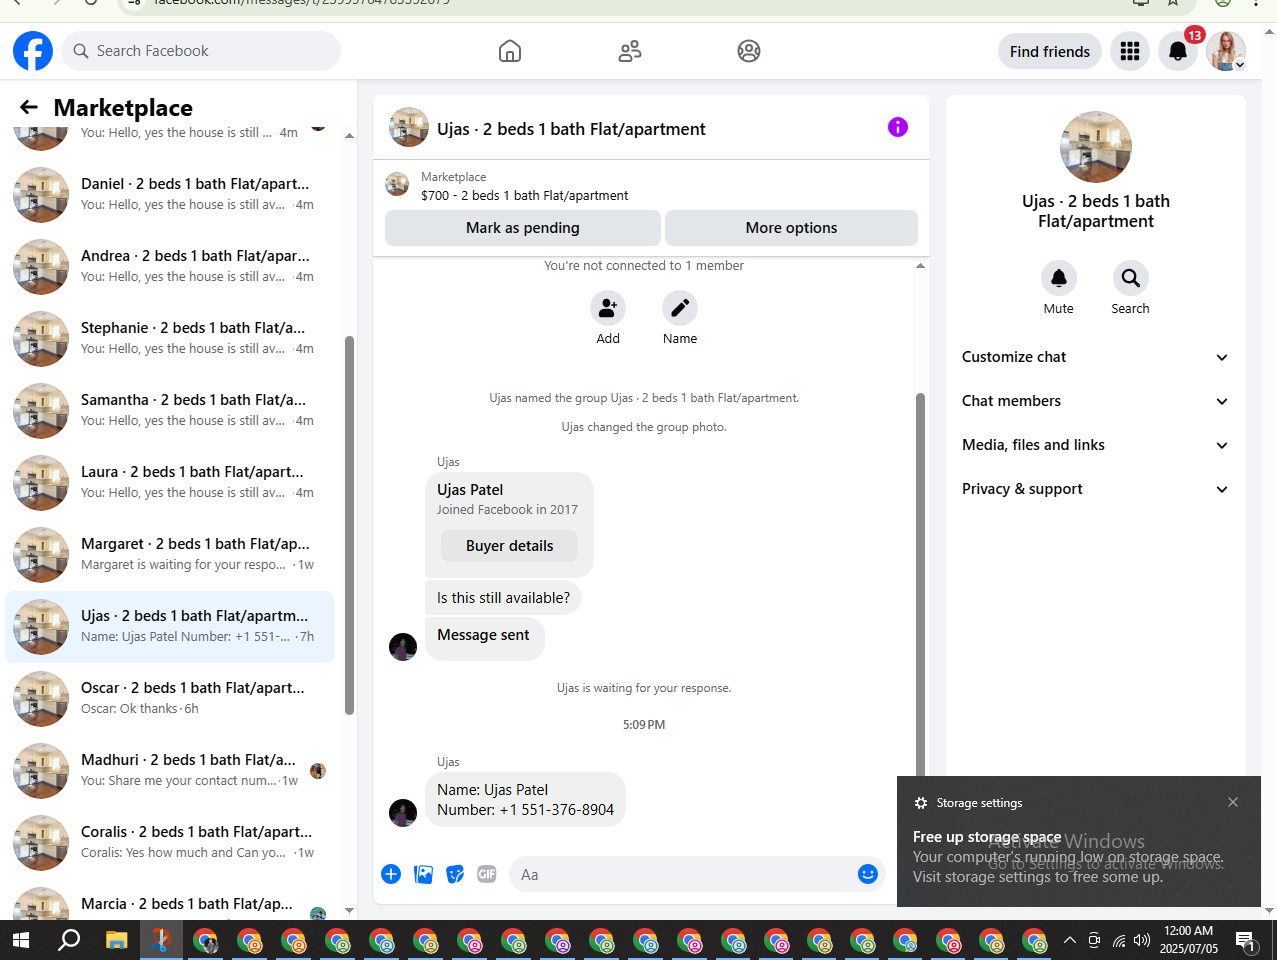1277x960 pixels.
Task: Open Stephanie's conversation in the list
Action: coord(170,338)
